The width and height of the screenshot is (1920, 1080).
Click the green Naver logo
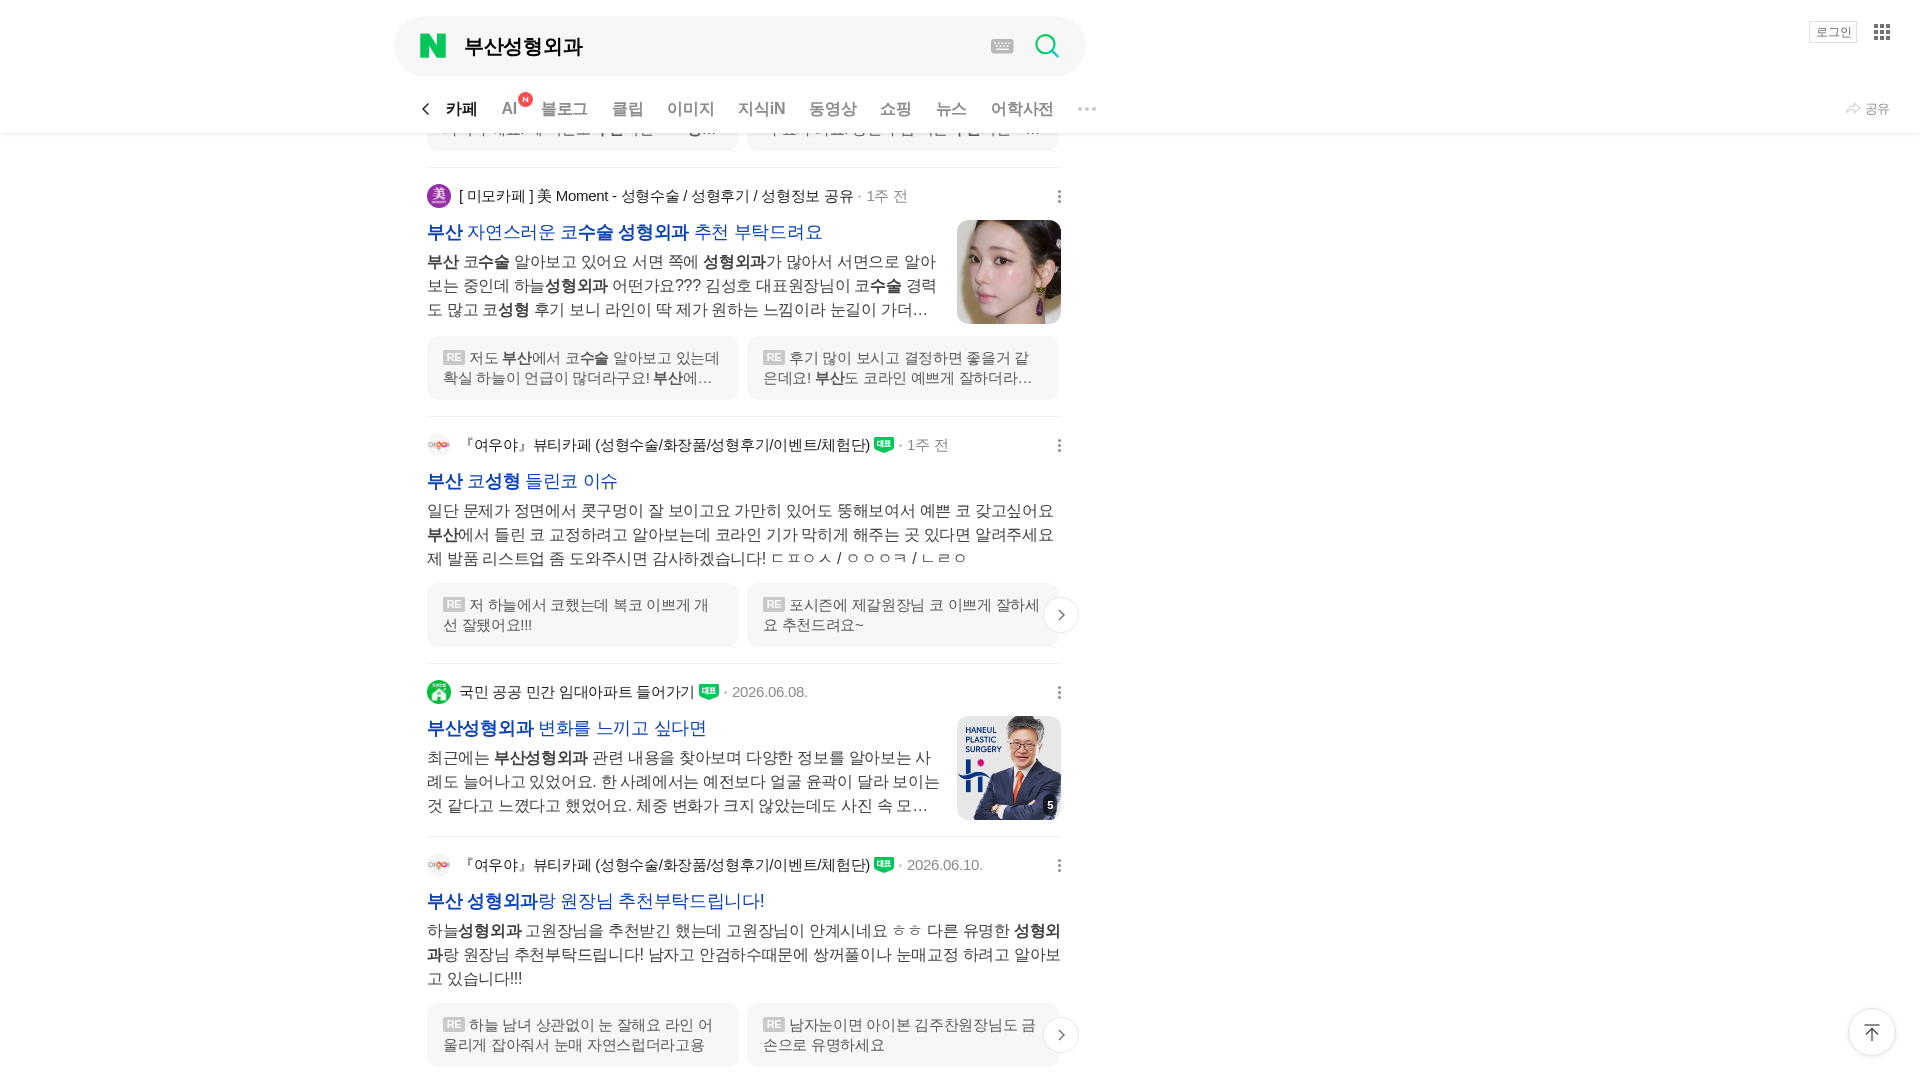pos(433,46)
